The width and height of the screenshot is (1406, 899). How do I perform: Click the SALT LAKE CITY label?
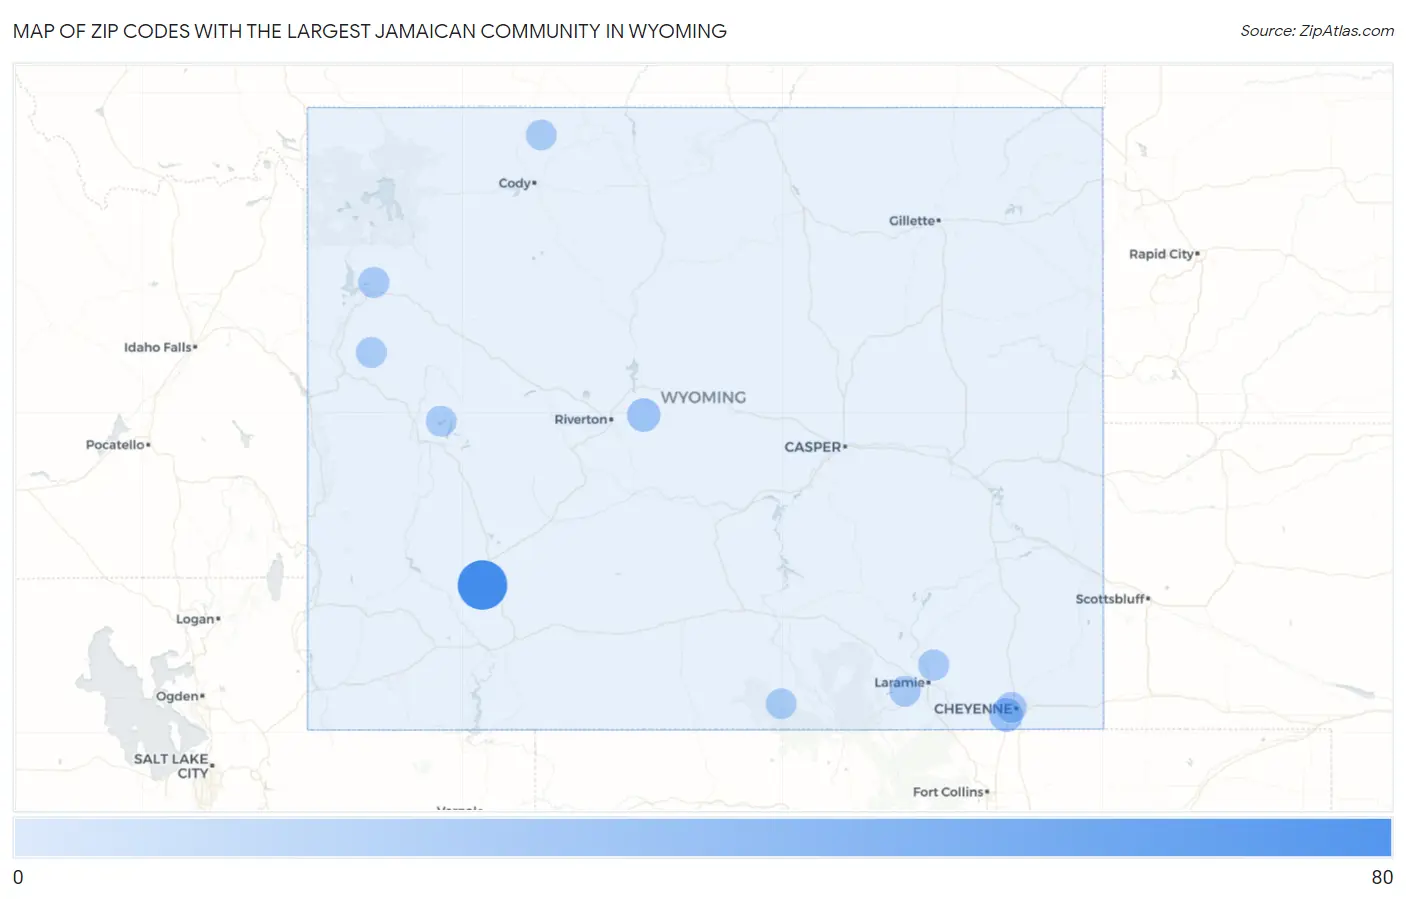tap(173, 766)
